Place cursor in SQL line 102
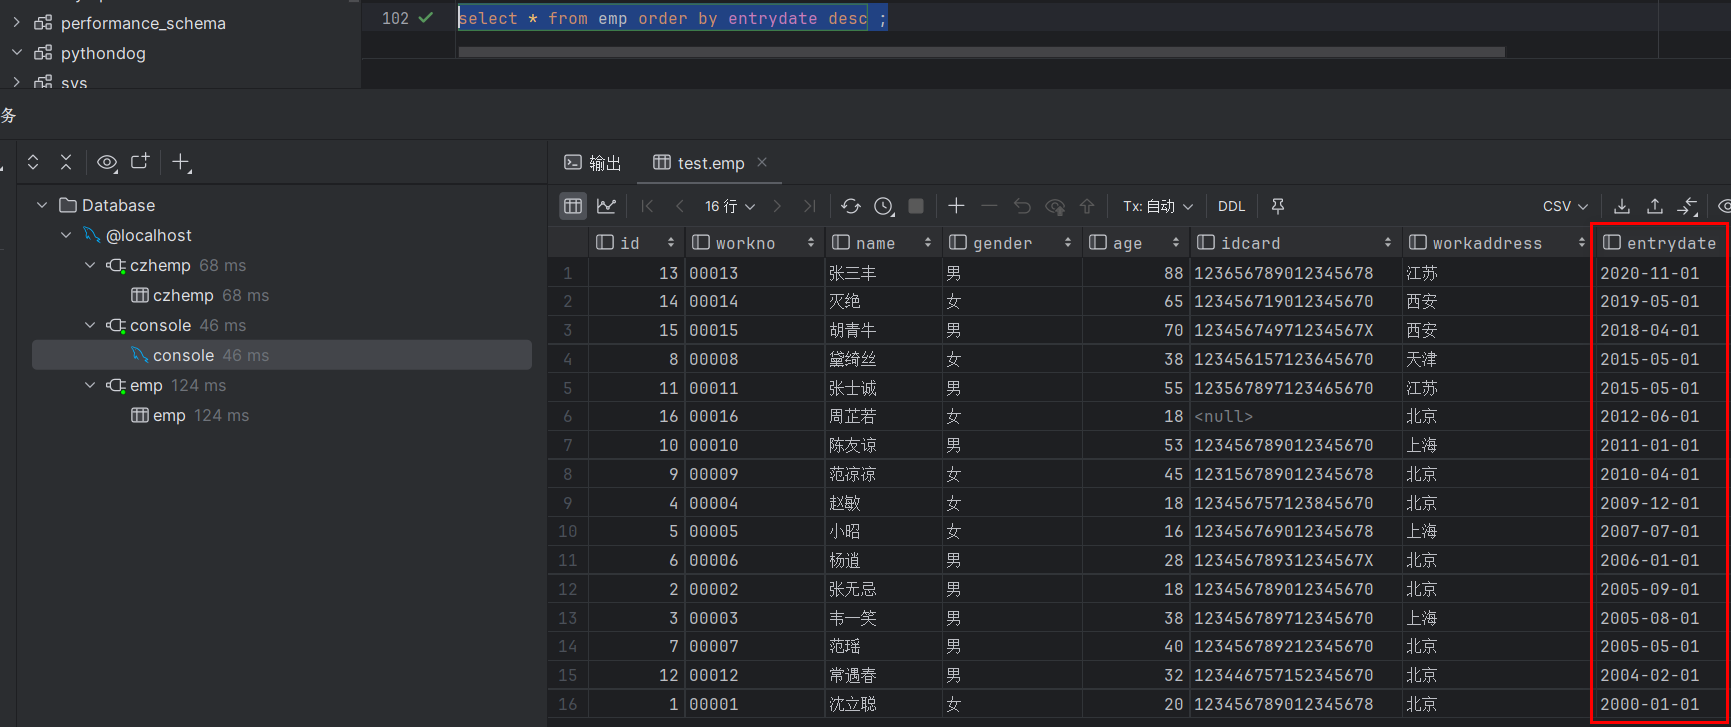 point(672,18)
